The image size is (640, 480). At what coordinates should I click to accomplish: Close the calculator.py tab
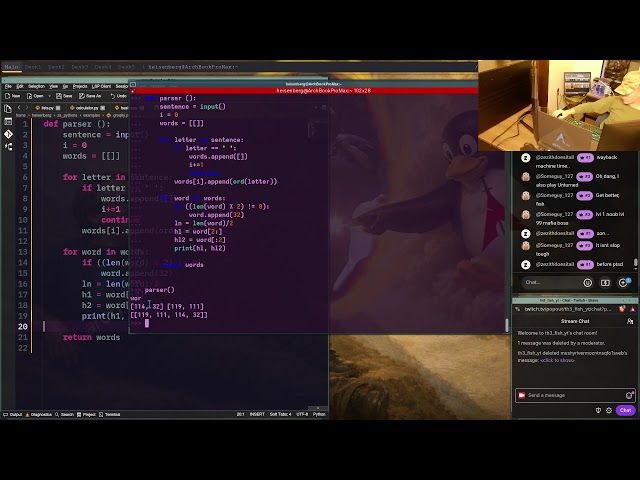[102, 108]
